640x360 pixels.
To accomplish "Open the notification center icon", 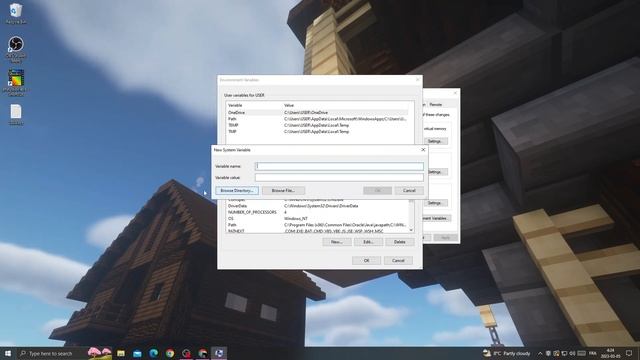I will point(629,353).
